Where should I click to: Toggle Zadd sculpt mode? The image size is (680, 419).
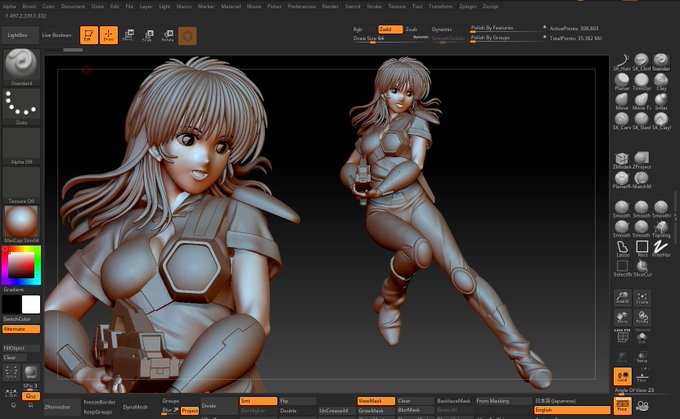click(390, 29)
